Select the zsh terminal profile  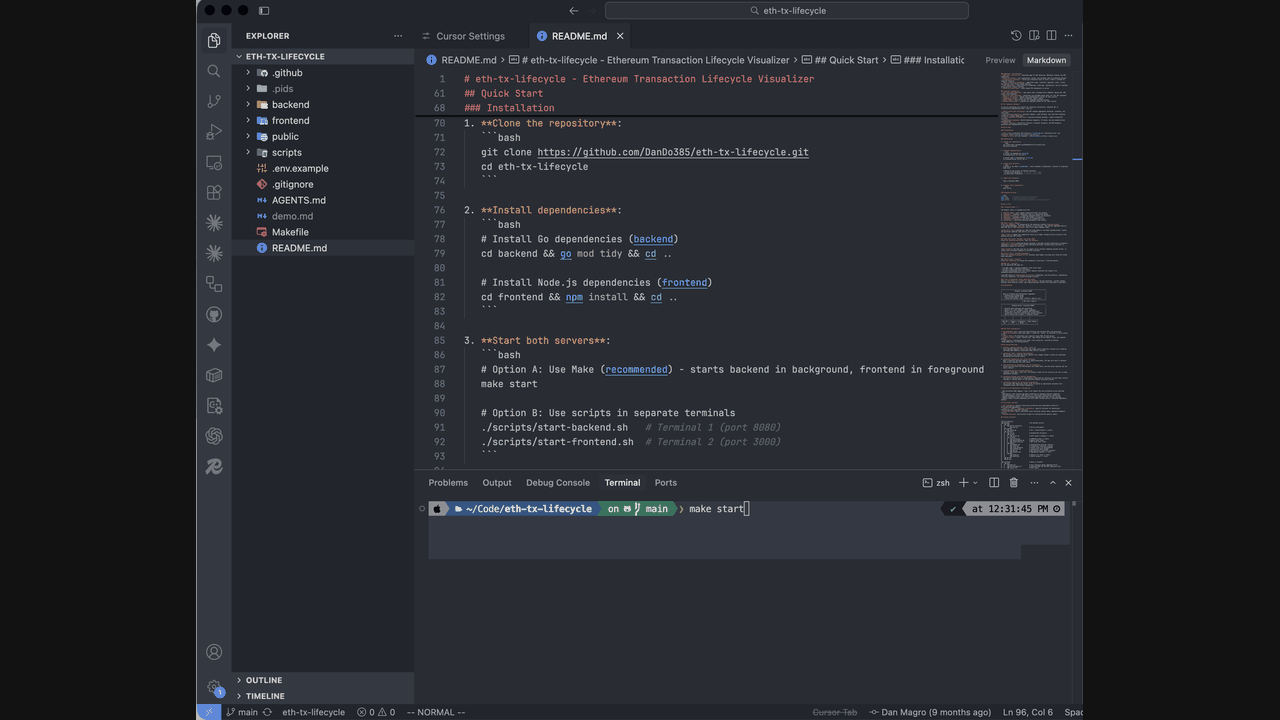click(936, 482)
